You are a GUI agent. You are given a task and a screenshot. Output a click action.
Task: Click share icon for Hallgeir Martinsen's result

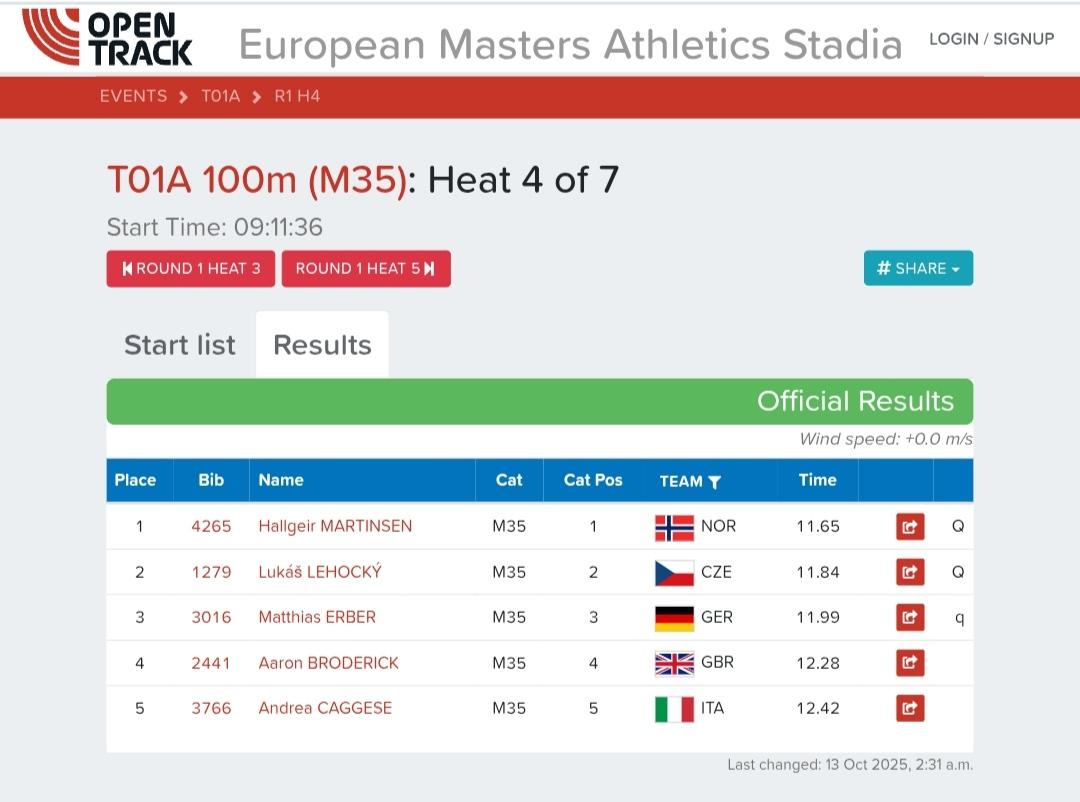(909, 526)
